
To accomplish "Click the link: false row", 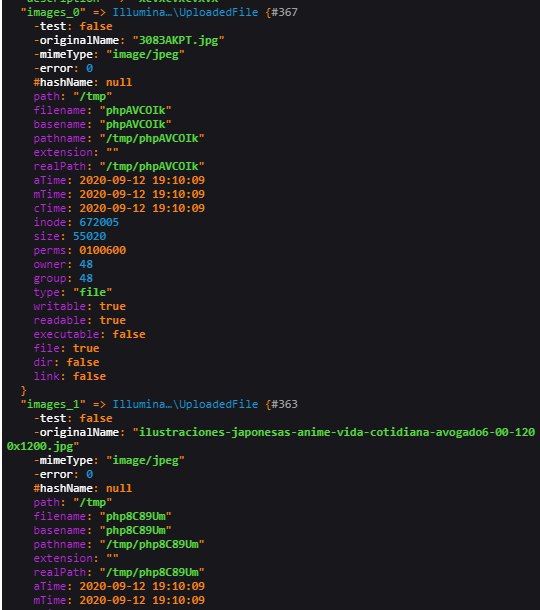I will point(70,377).
